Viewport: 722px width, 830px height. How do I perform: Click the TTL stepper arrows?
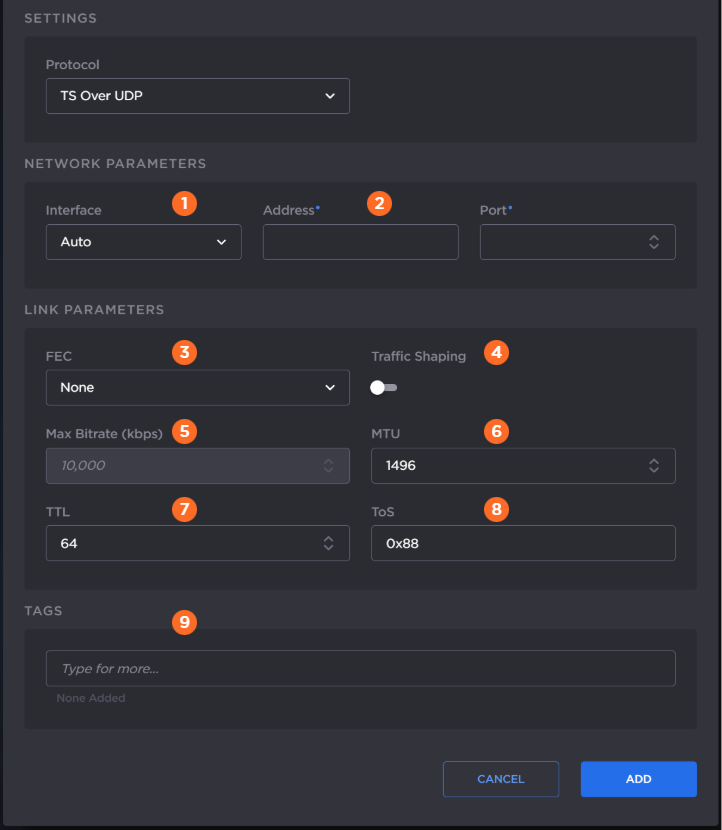[x=328, y=543]
